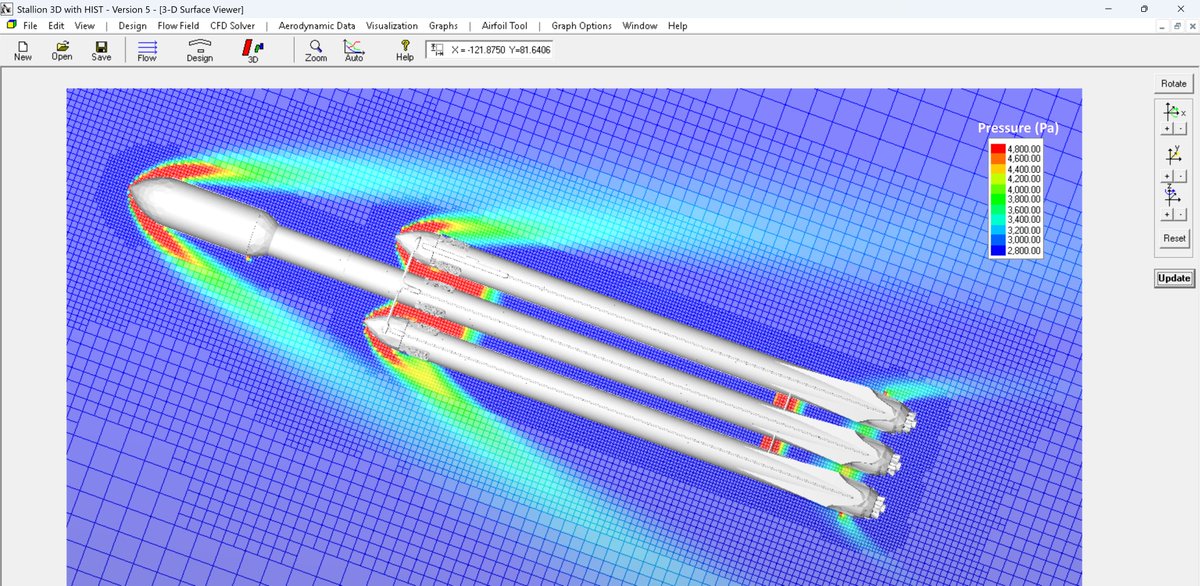Decrease Y-axis rotation with minus button
Viewport: 1200px width, 586px height.
tap(1179, 174)
